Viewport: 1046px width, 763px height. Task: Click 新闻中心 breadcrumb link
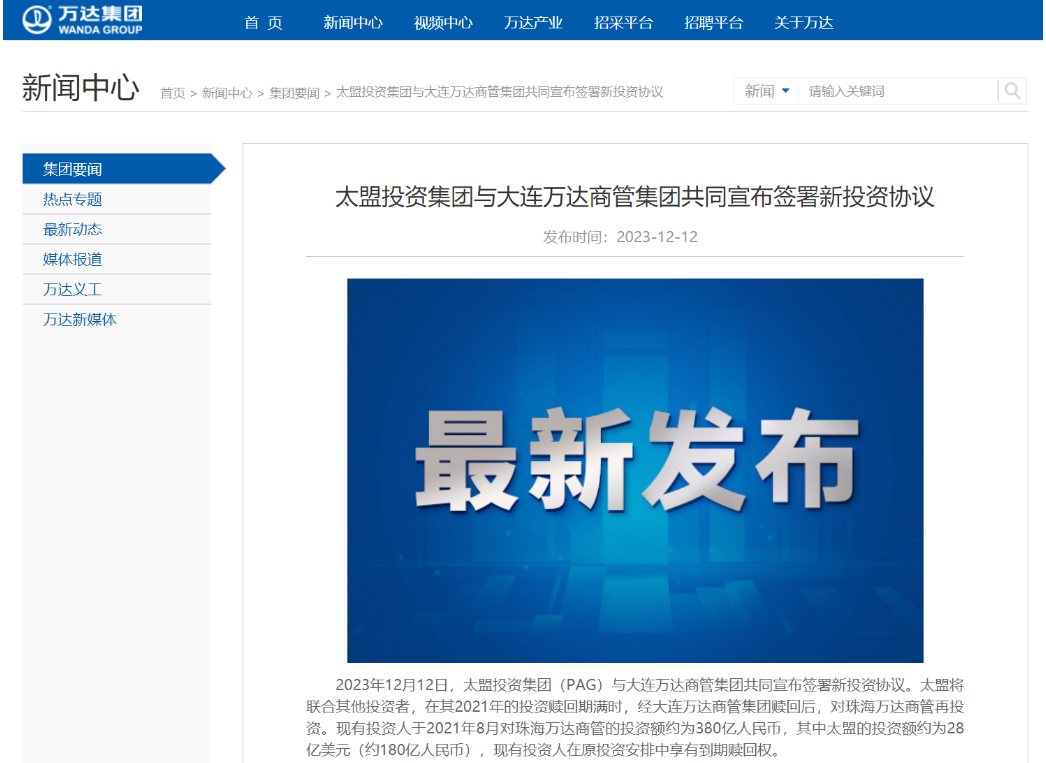[227, 93]
